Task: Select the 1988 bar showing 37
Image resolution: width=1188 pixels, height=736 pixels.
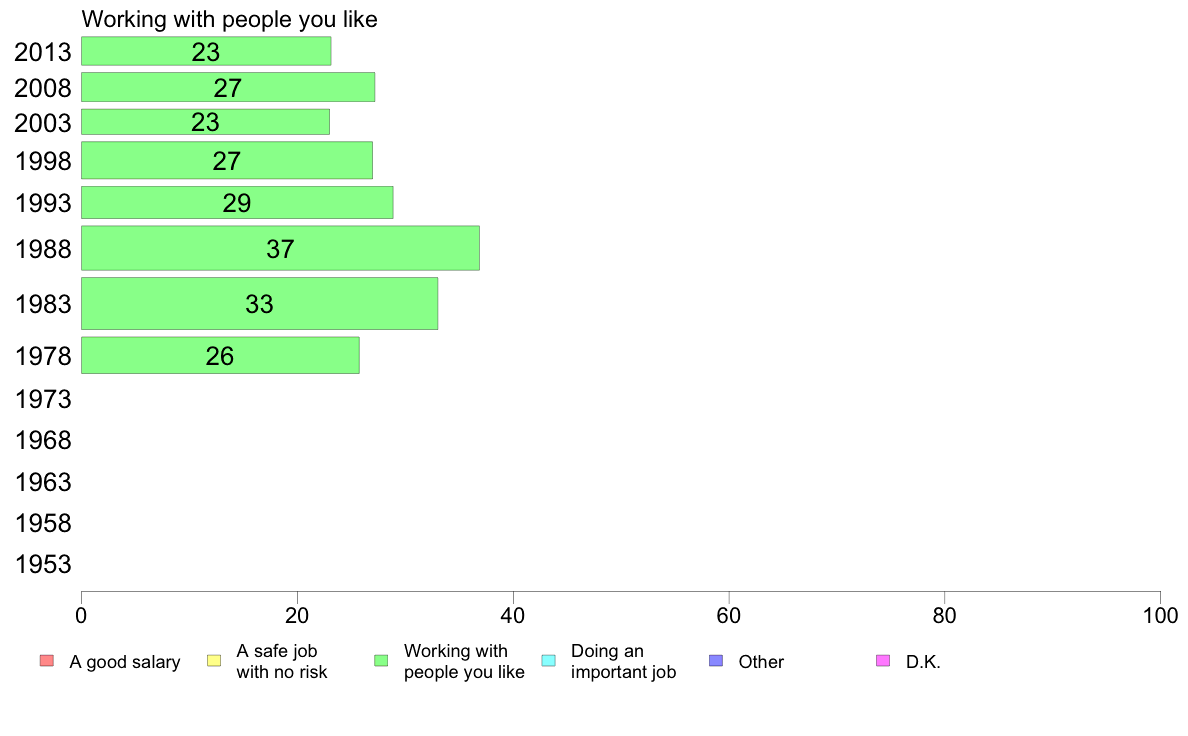Action: 280,249
